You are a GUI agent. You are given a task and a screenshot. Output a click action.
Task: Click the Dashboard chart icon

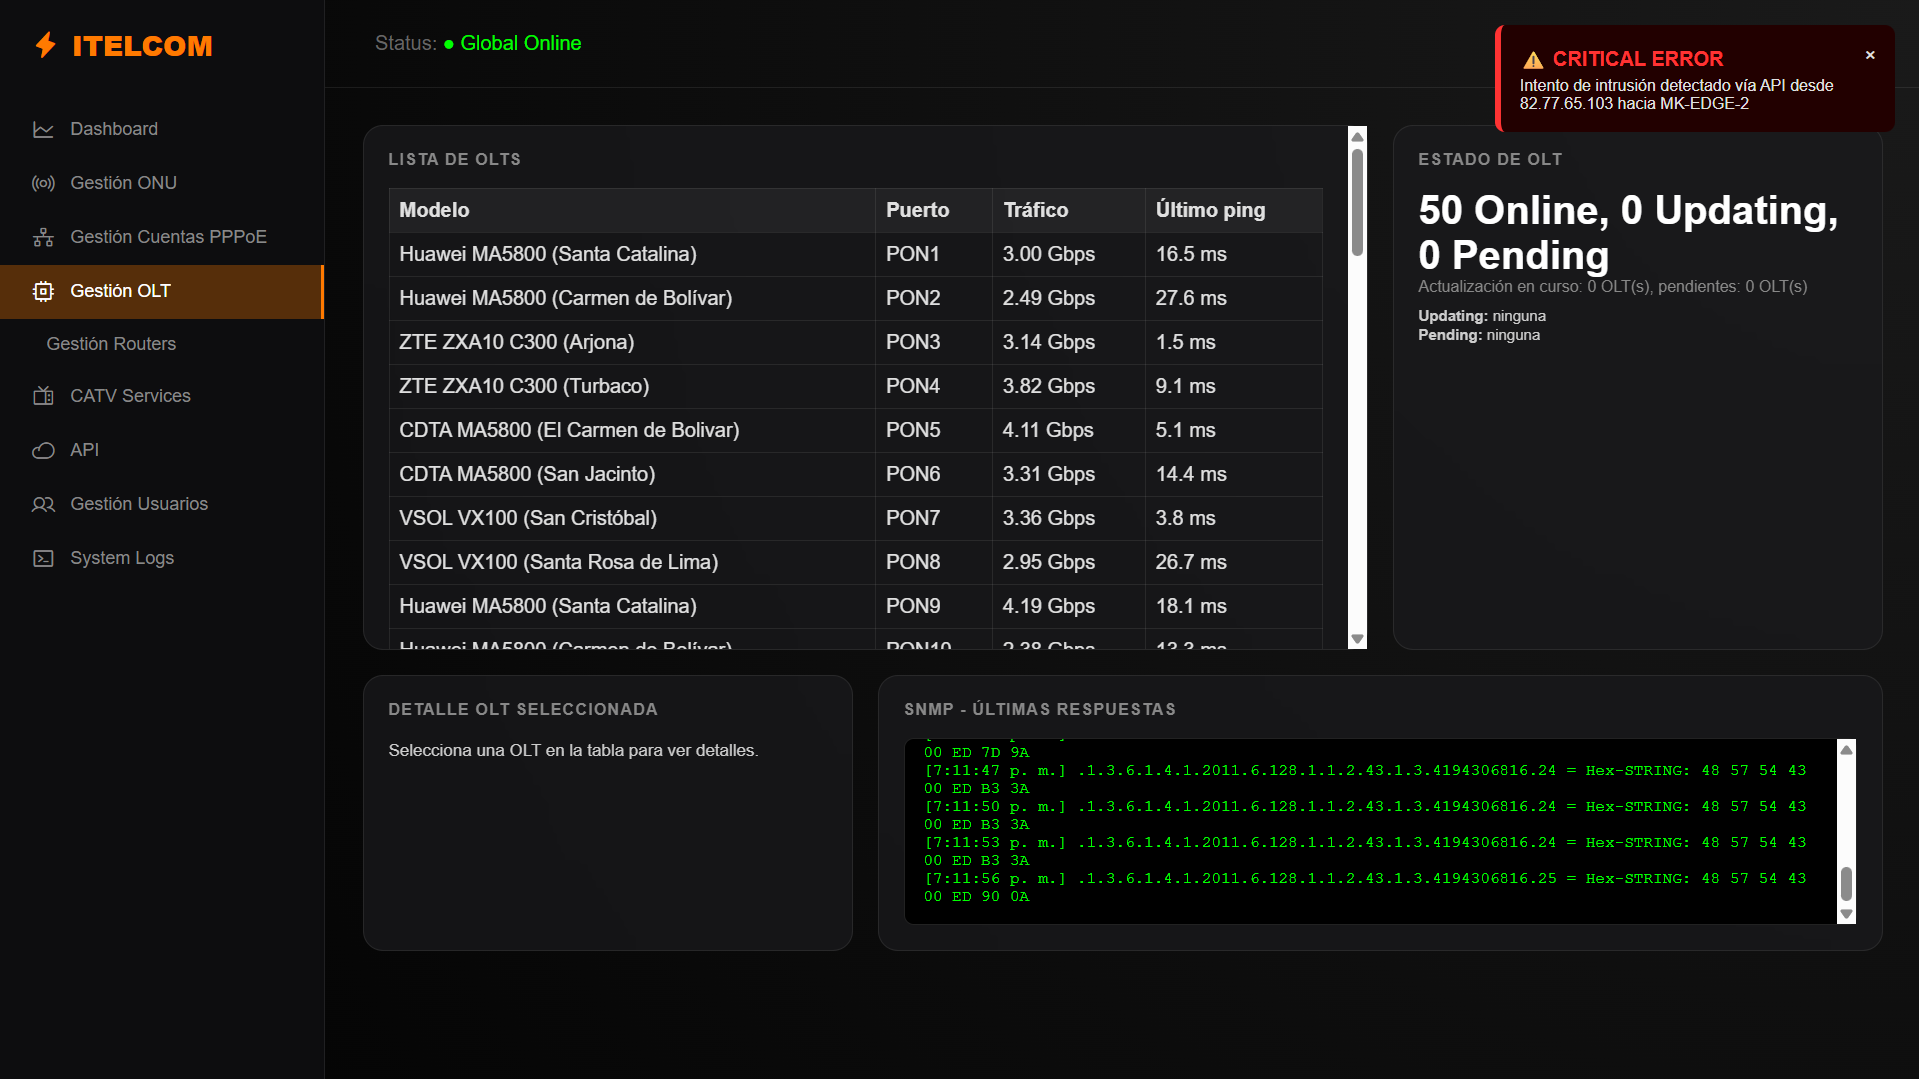[43, 129]
